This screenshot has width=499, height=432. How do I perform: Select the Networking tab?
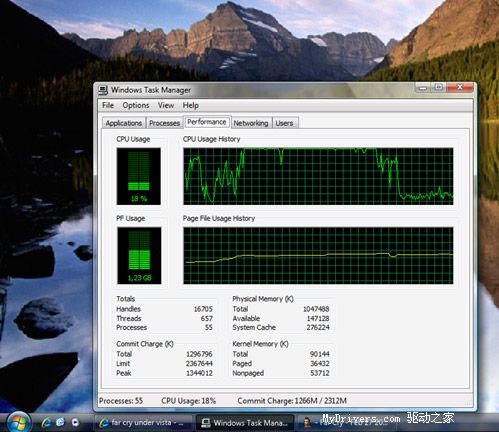click(x=251, y=123)
